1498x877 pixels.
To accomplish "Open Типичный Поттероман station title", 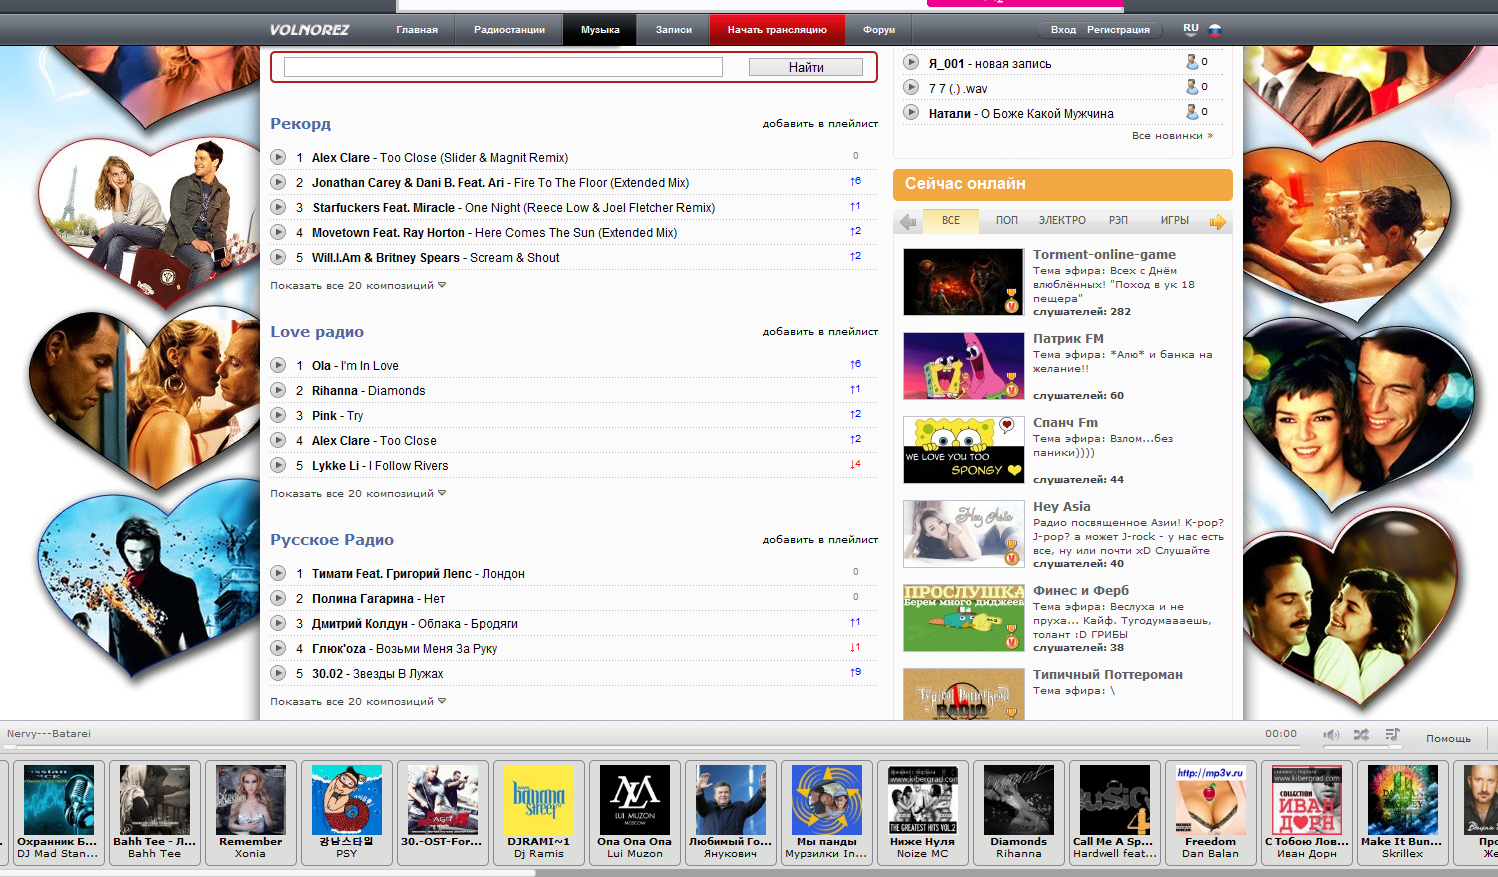I will coord(1108,675).
